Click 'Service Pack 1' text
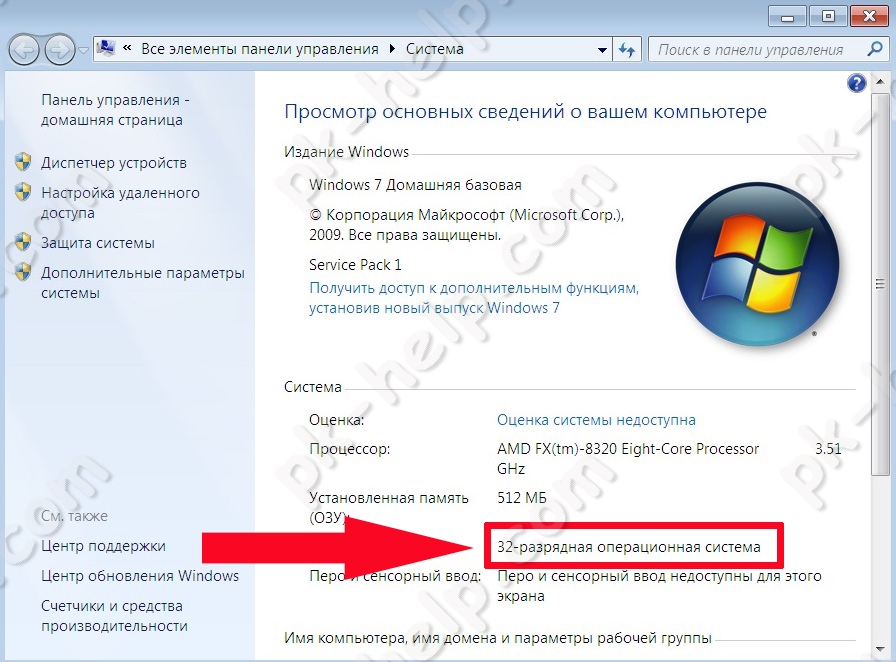Image resolution: width=896 pixels, height=662 pixels. pos(355,265)
